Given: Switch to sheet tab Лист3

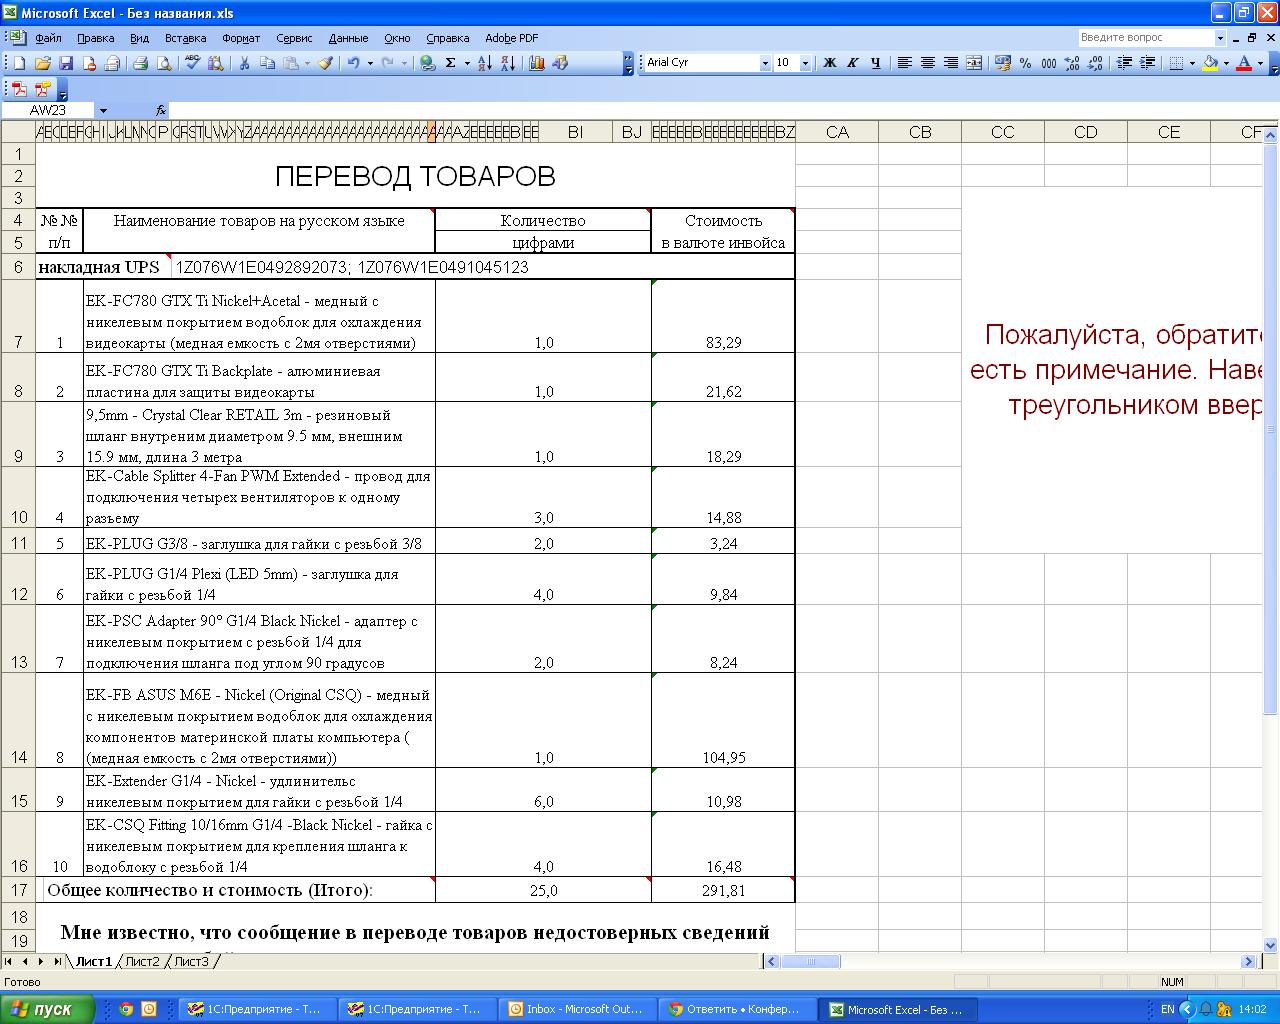Looking at the screenshot, I should (x=192, y=961).
